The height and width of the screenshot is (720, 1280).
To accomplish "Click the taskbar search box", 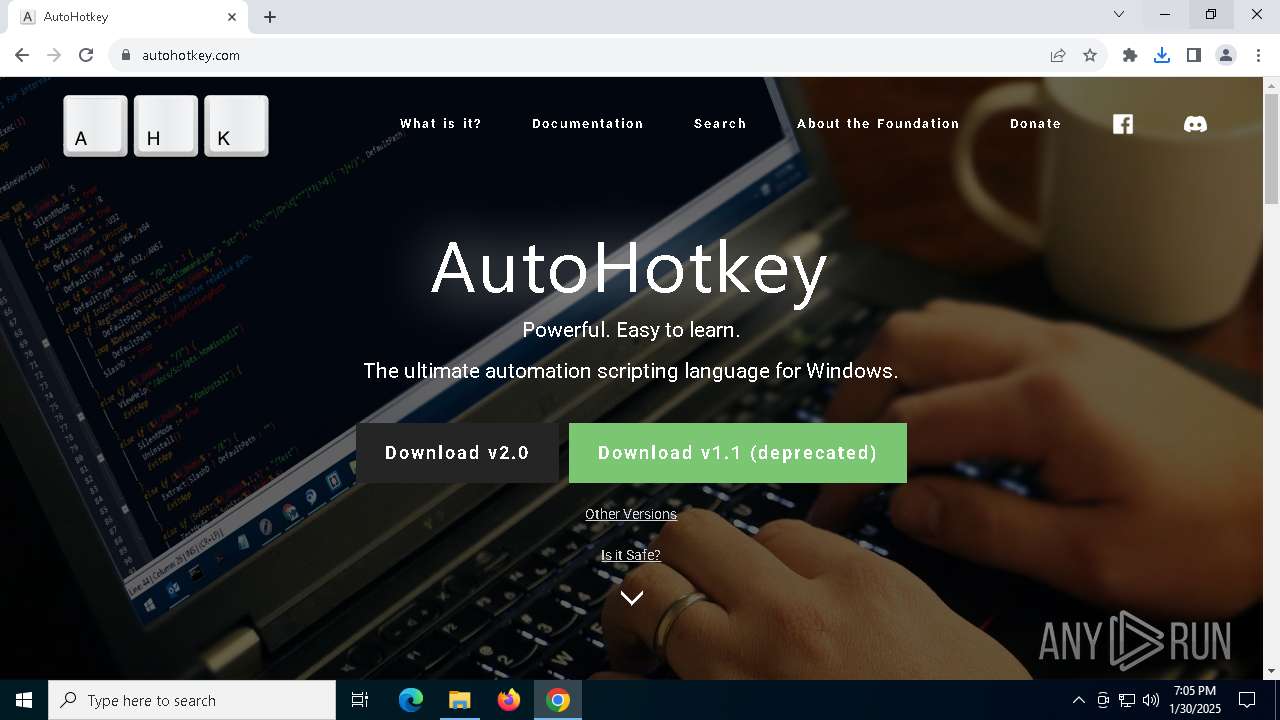I will [x=192, y=700].
